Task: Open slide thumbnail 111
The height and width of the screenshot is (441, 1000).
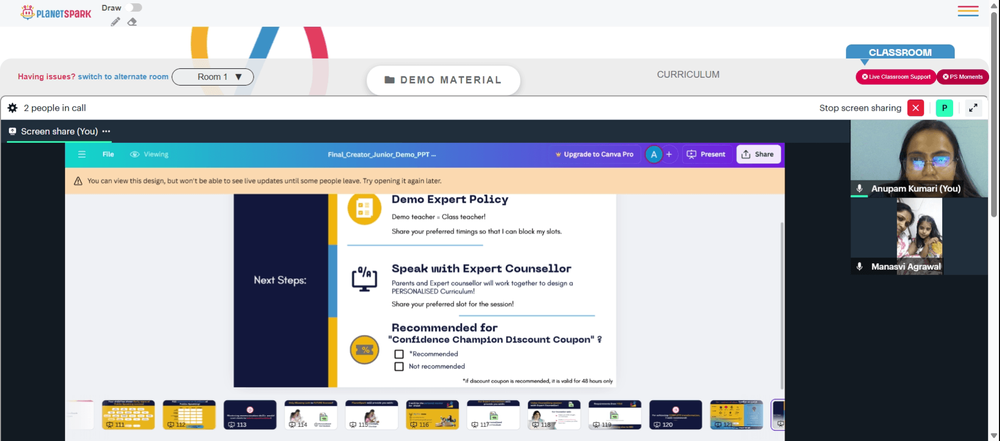Action: pyautogui.click(x=128, y=415)
